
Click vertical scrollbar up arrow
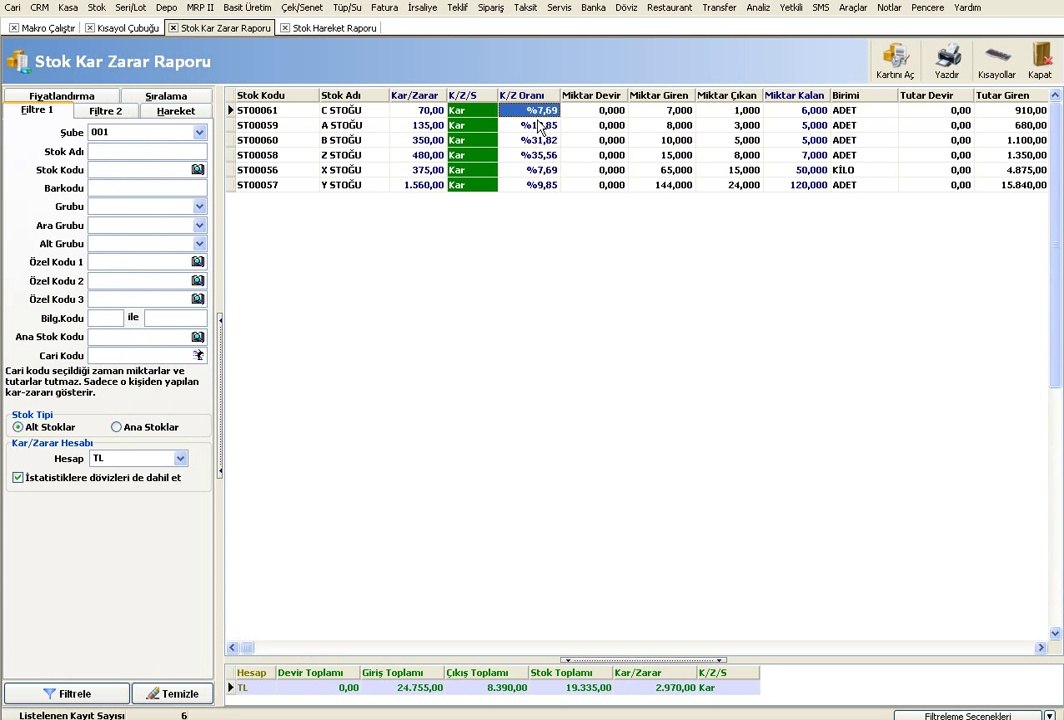tap(1055, 96)
